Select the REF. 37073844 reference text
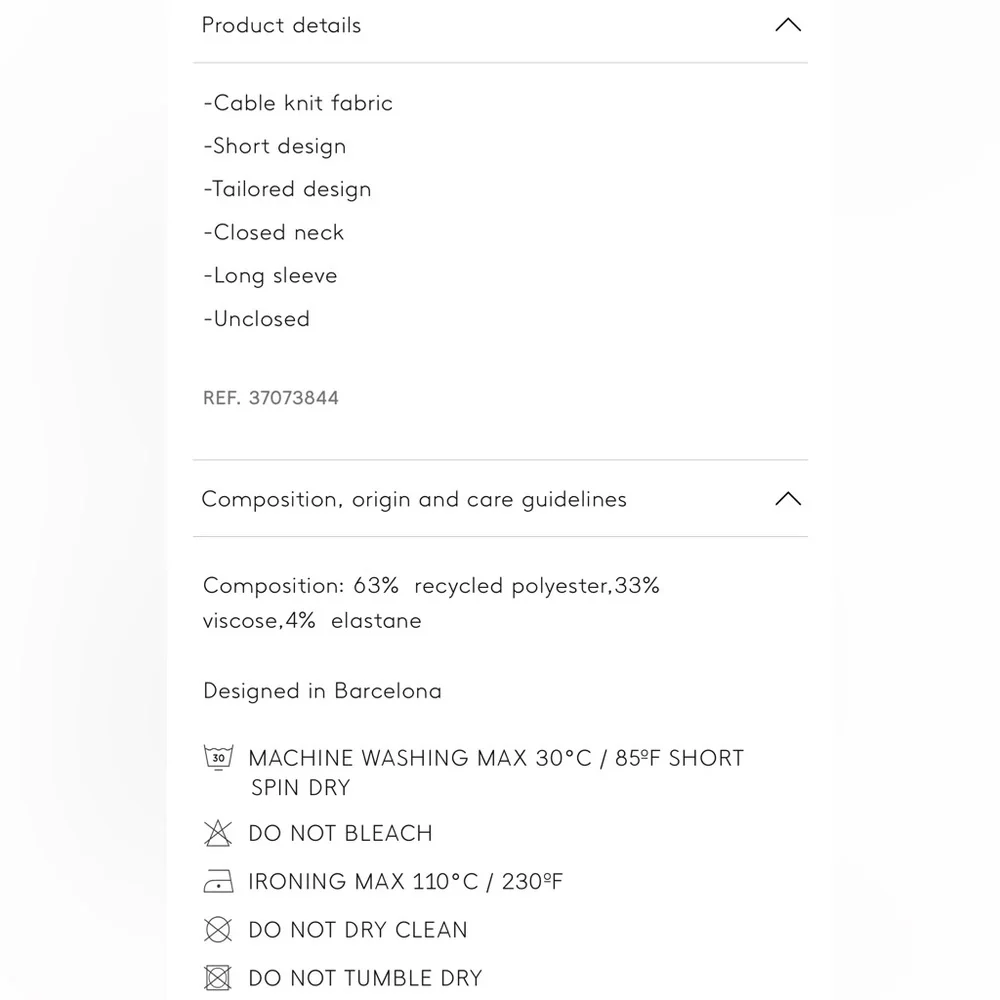 click(x=270, y=398)
